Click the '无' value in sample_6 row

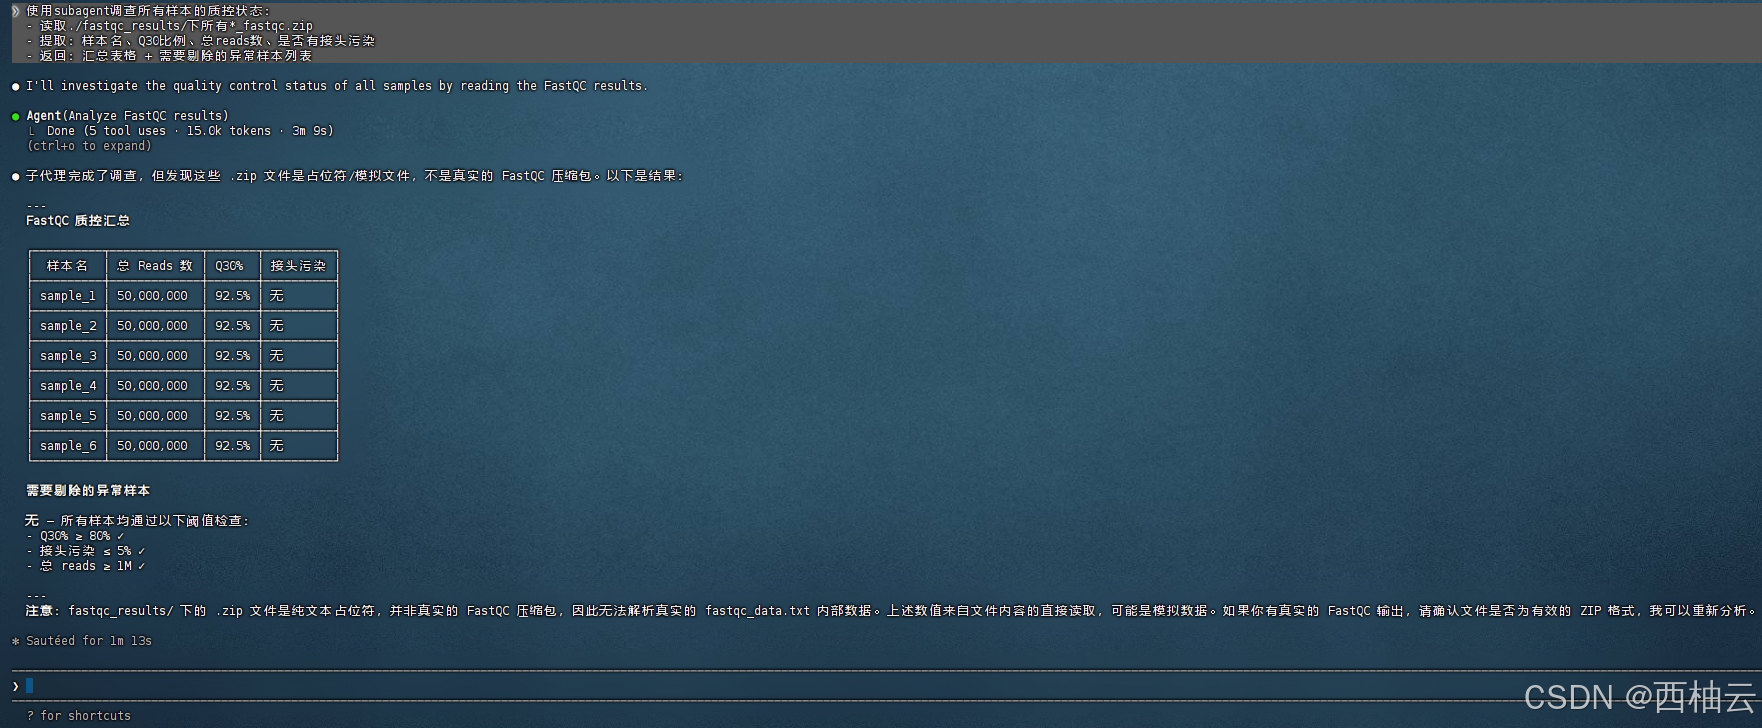[x=277, y=446]
